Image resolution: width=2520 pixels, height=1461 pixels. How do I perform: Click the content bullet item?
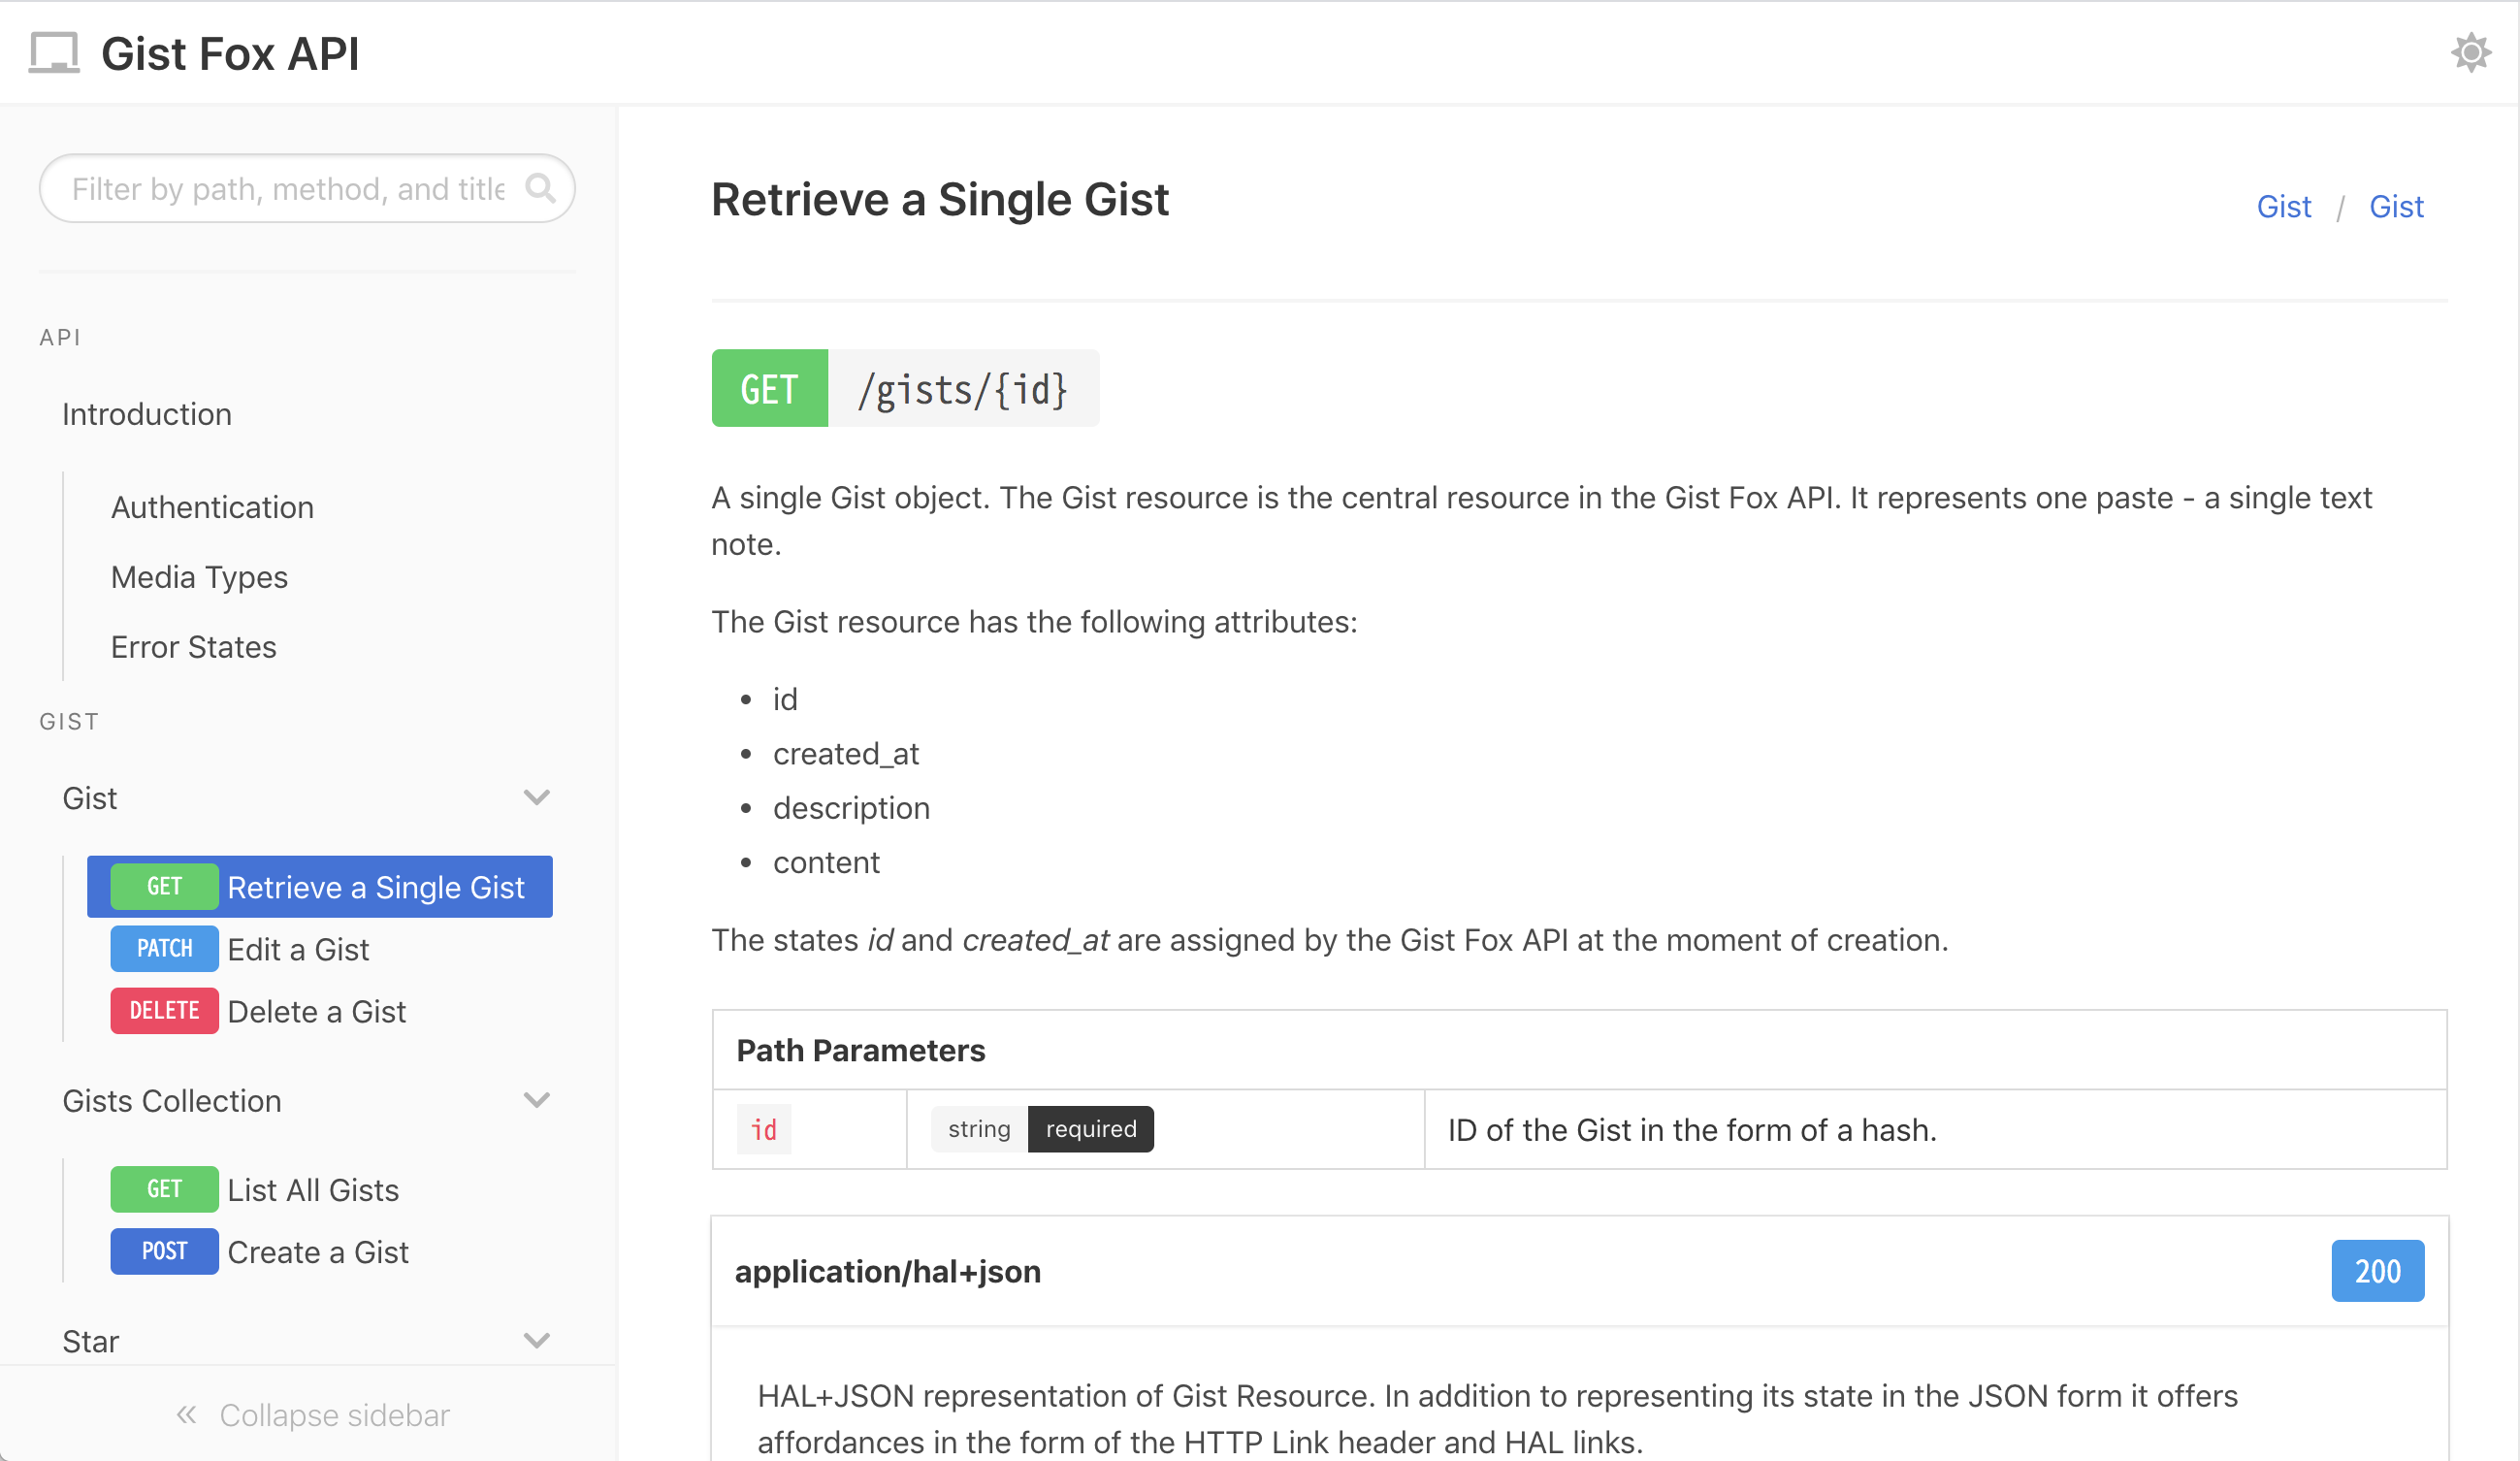tap(826, 862)
